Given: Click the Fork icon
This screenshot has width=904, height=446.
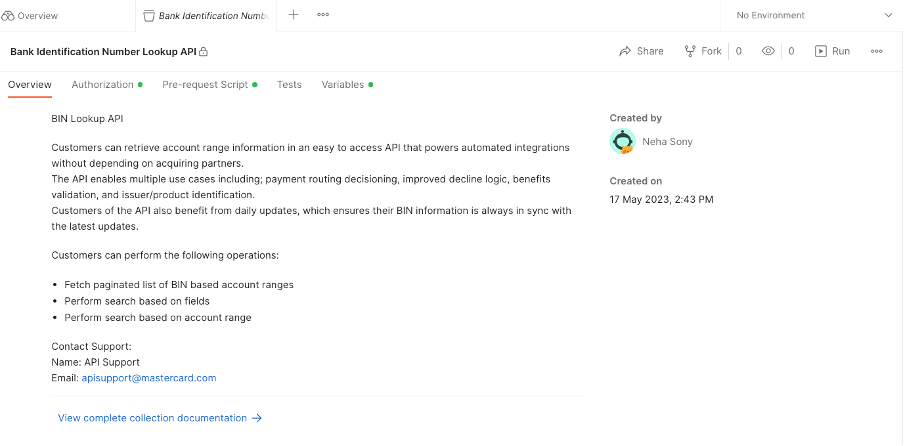Looking at the screenshot, I should click(x=690, y=51).
